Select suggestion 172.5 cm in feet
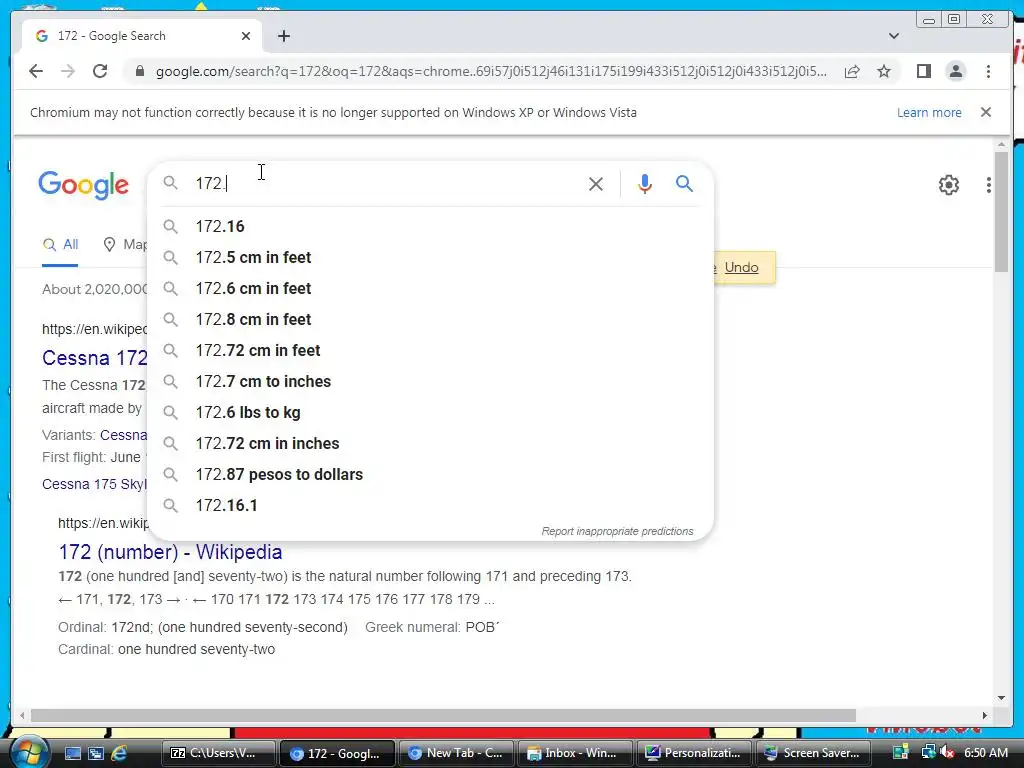Image resolution: width=1024 pixels, height=768 pixels. click(431, 257)
